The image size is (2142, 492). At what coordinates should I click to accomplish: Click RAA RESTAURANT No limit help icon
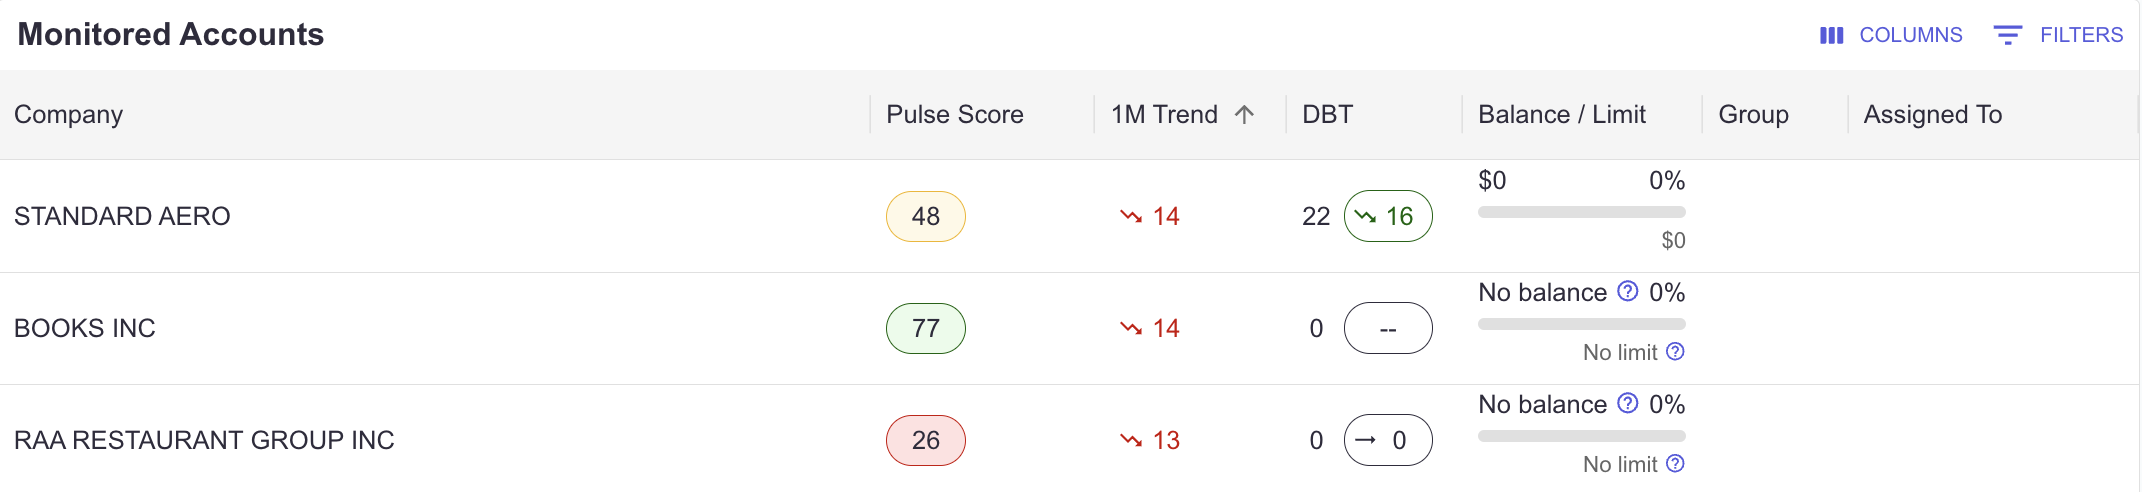click(1675, 463)
